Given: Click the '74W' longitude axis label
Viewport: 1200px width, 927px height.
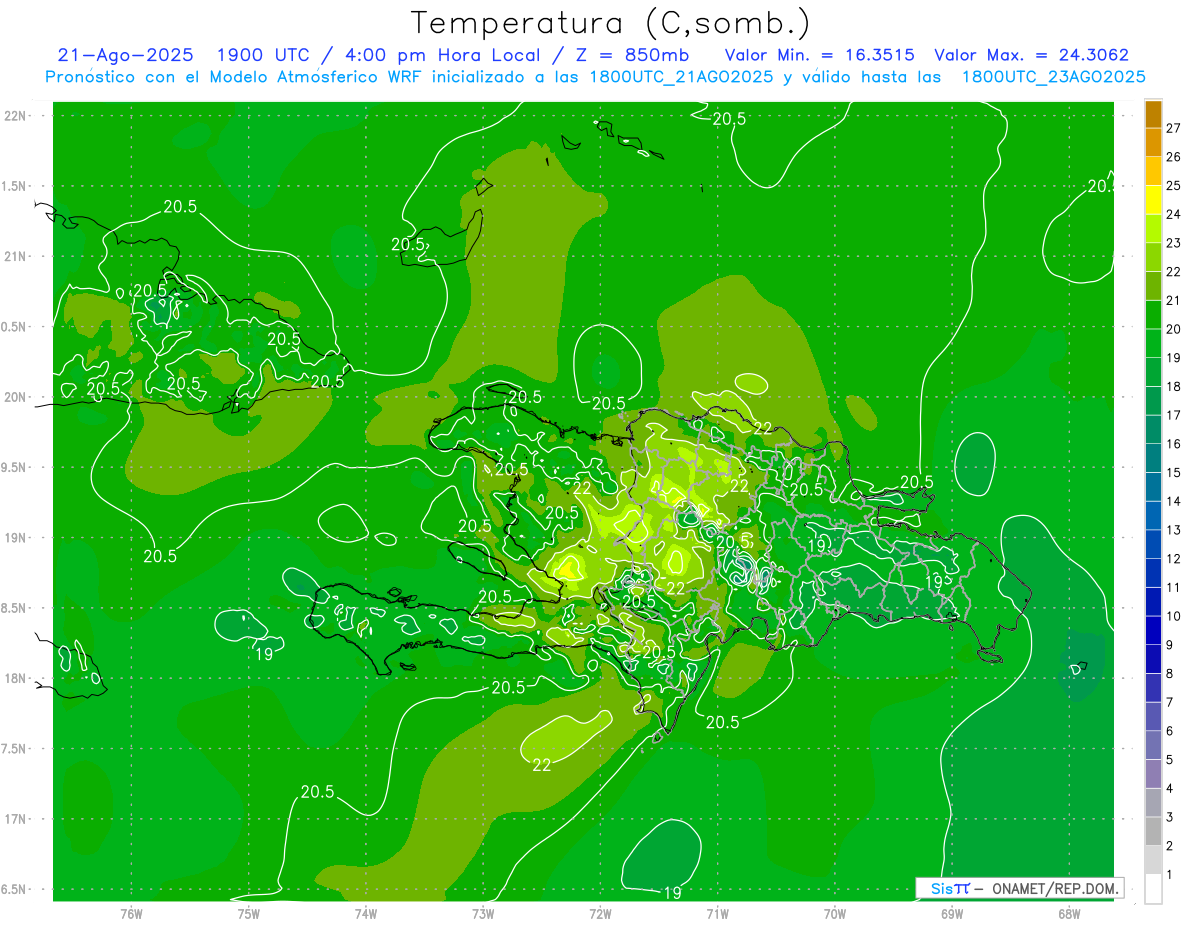Looking at the screenshot, I should tap(366, 913).
